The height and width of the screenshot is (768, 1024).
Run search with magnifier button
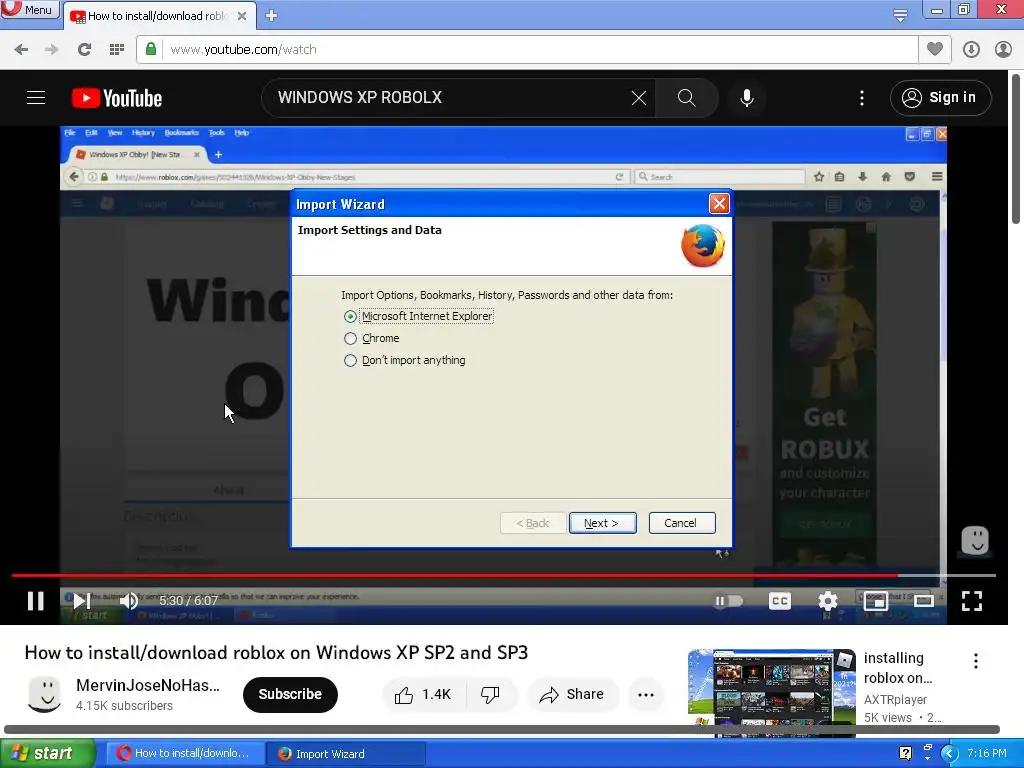686,98
